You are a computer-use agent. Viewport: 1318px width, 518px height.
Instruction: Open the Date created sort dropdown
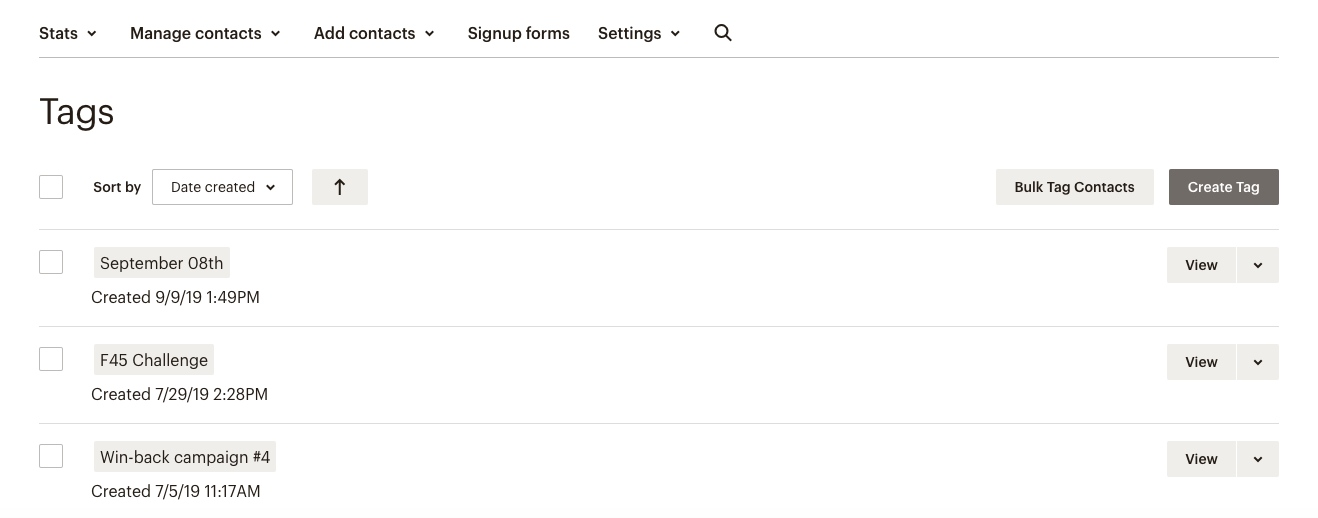[222, 187]
